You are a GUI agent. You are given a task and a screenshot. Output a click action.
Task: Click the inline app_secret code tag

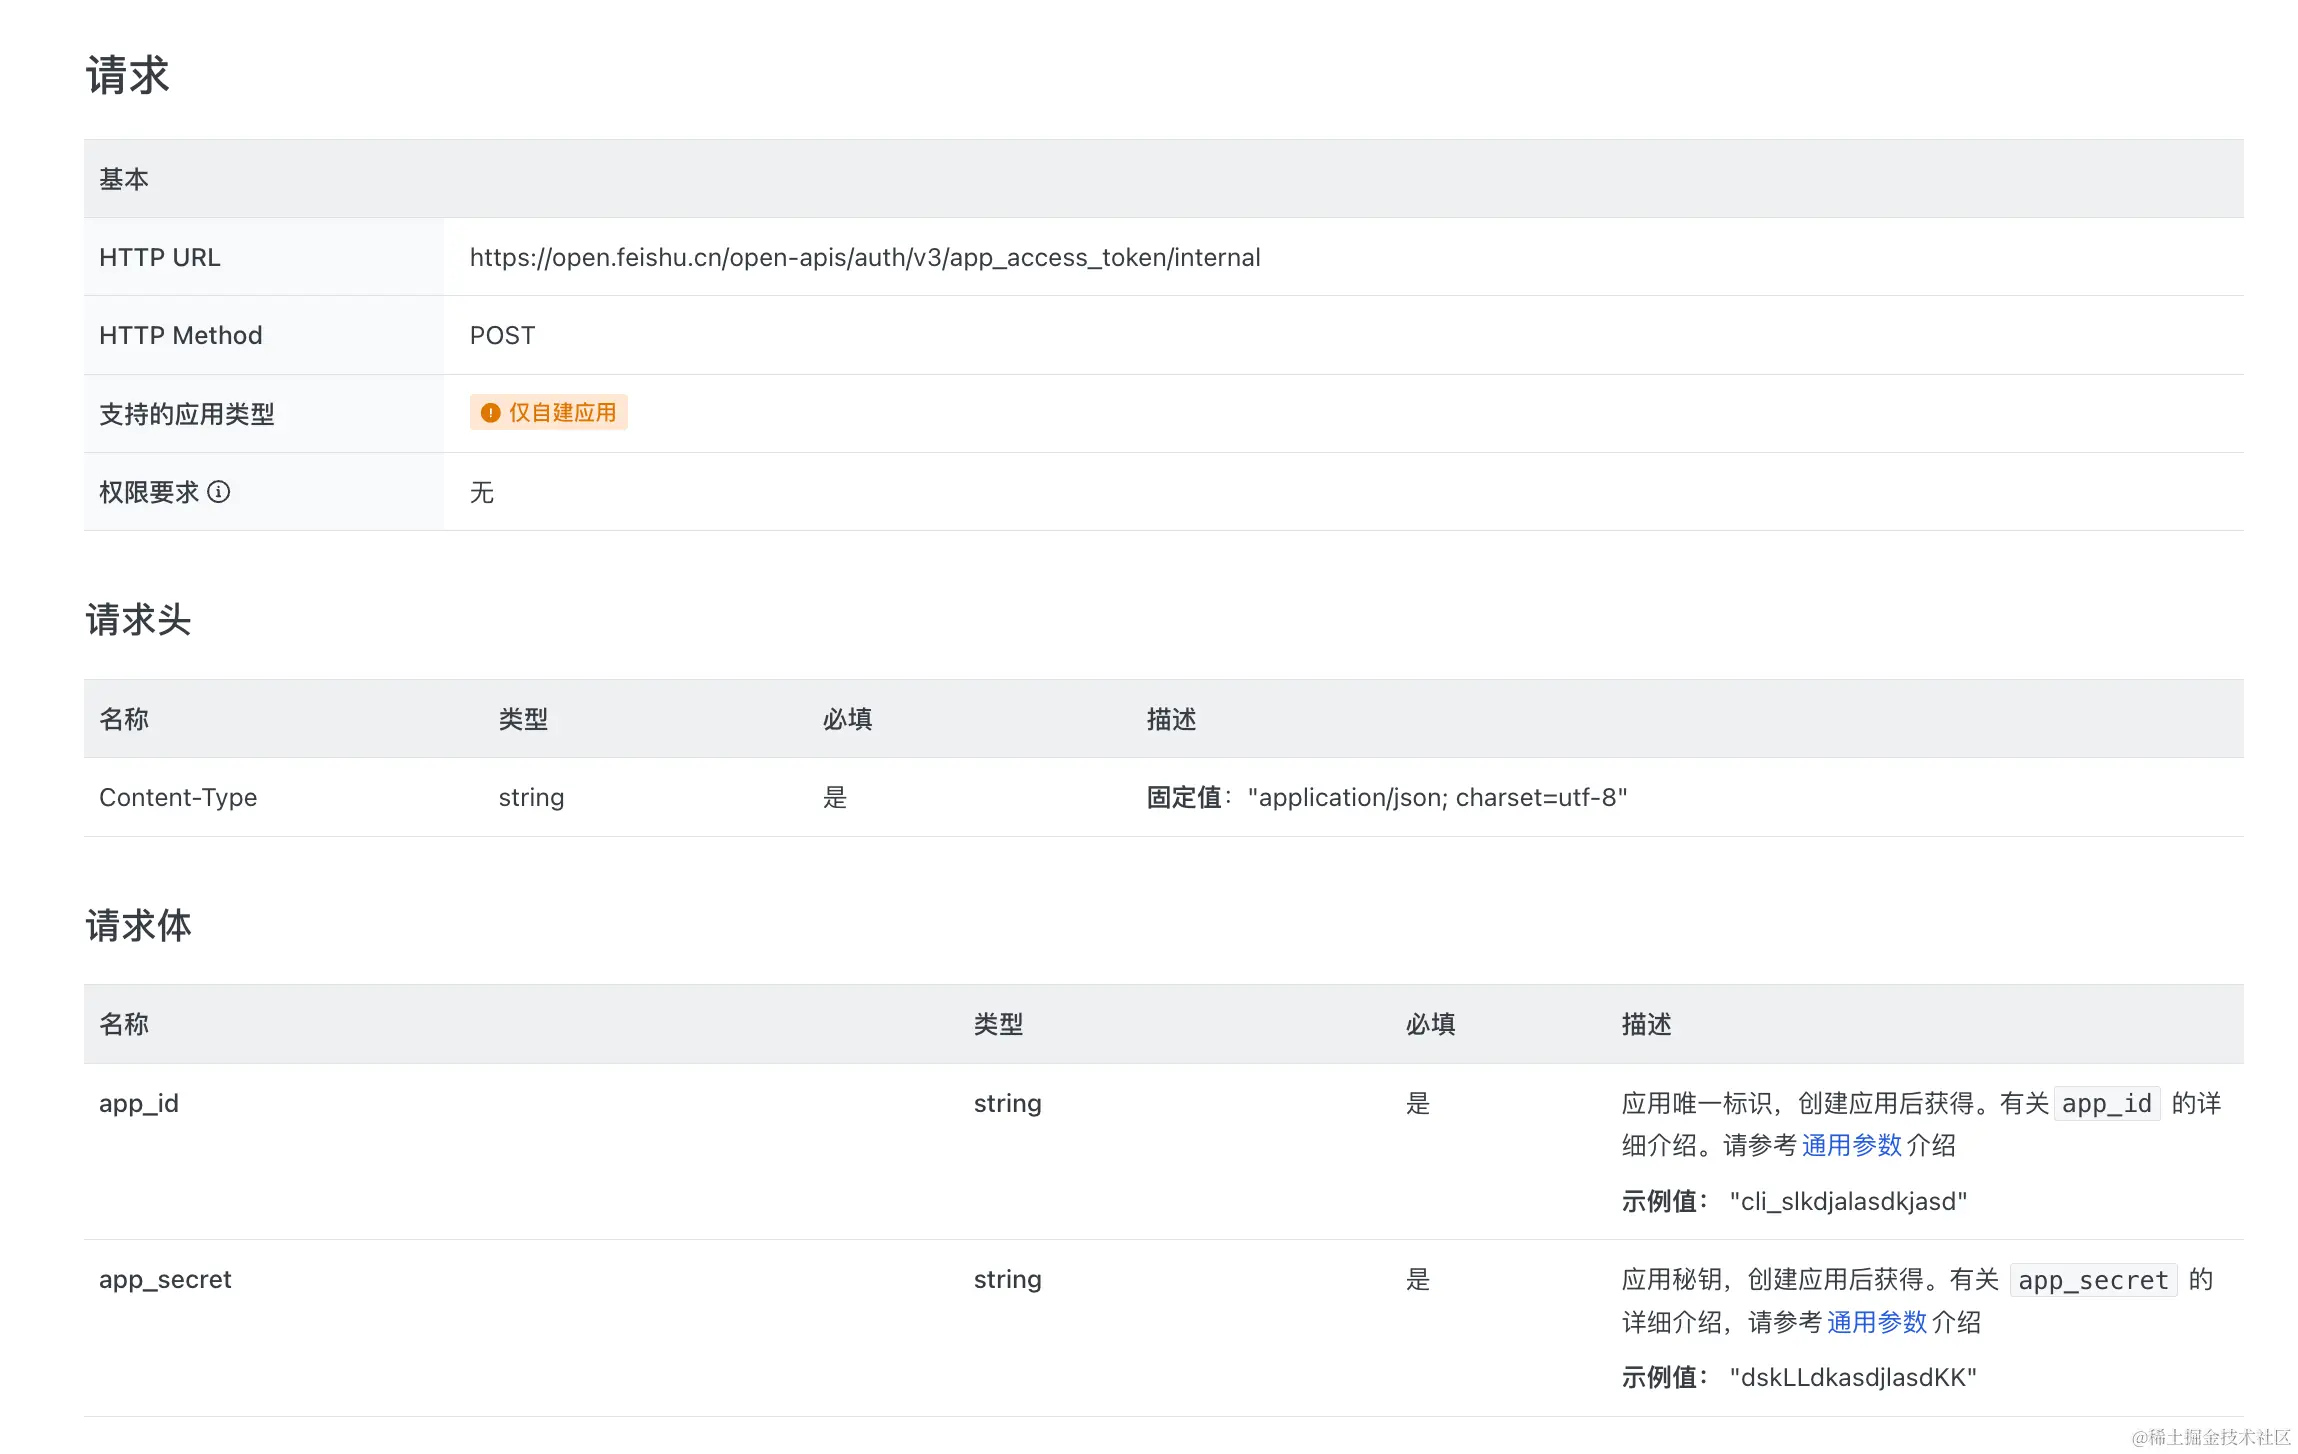point(2093,1281)
